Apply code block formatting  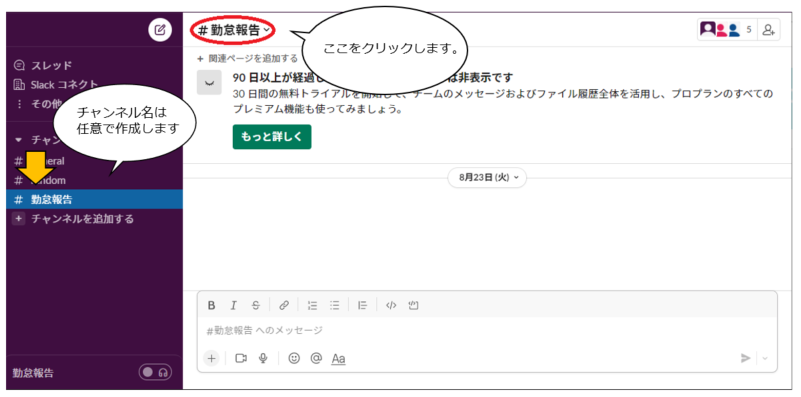[413, 306]
